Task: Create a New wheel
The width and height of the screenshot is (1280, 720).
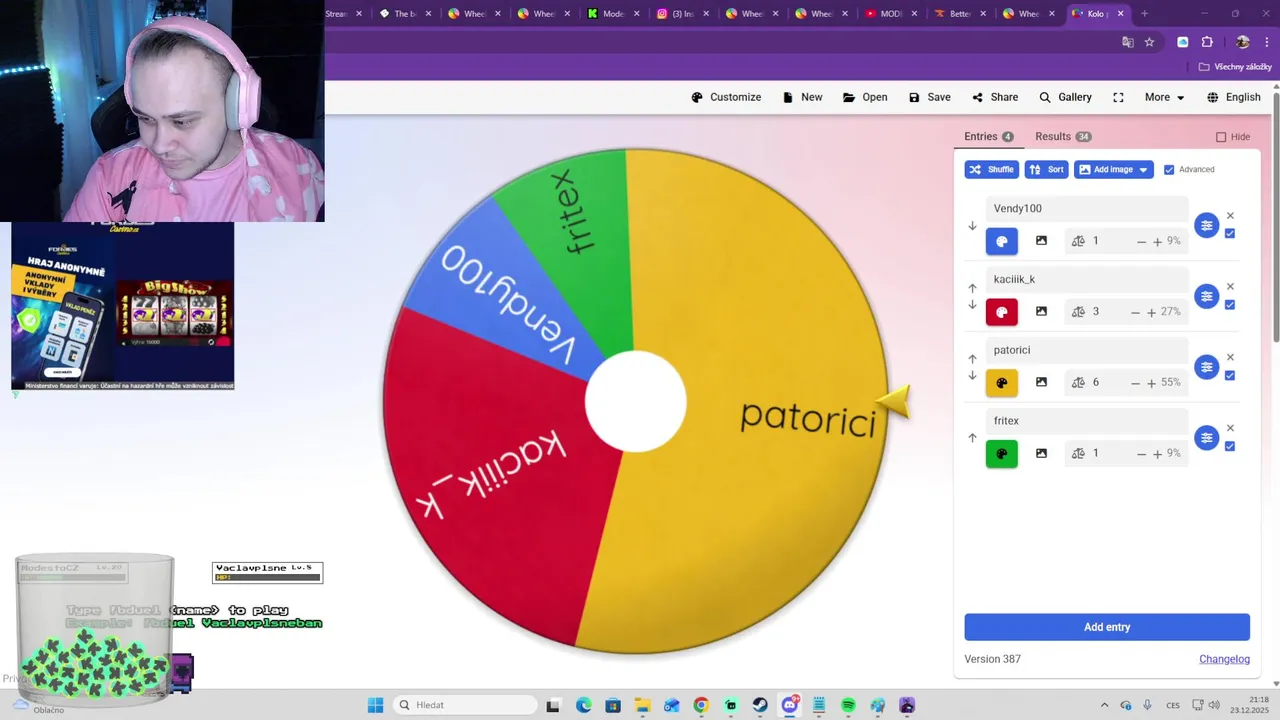Action: (802, 97)
